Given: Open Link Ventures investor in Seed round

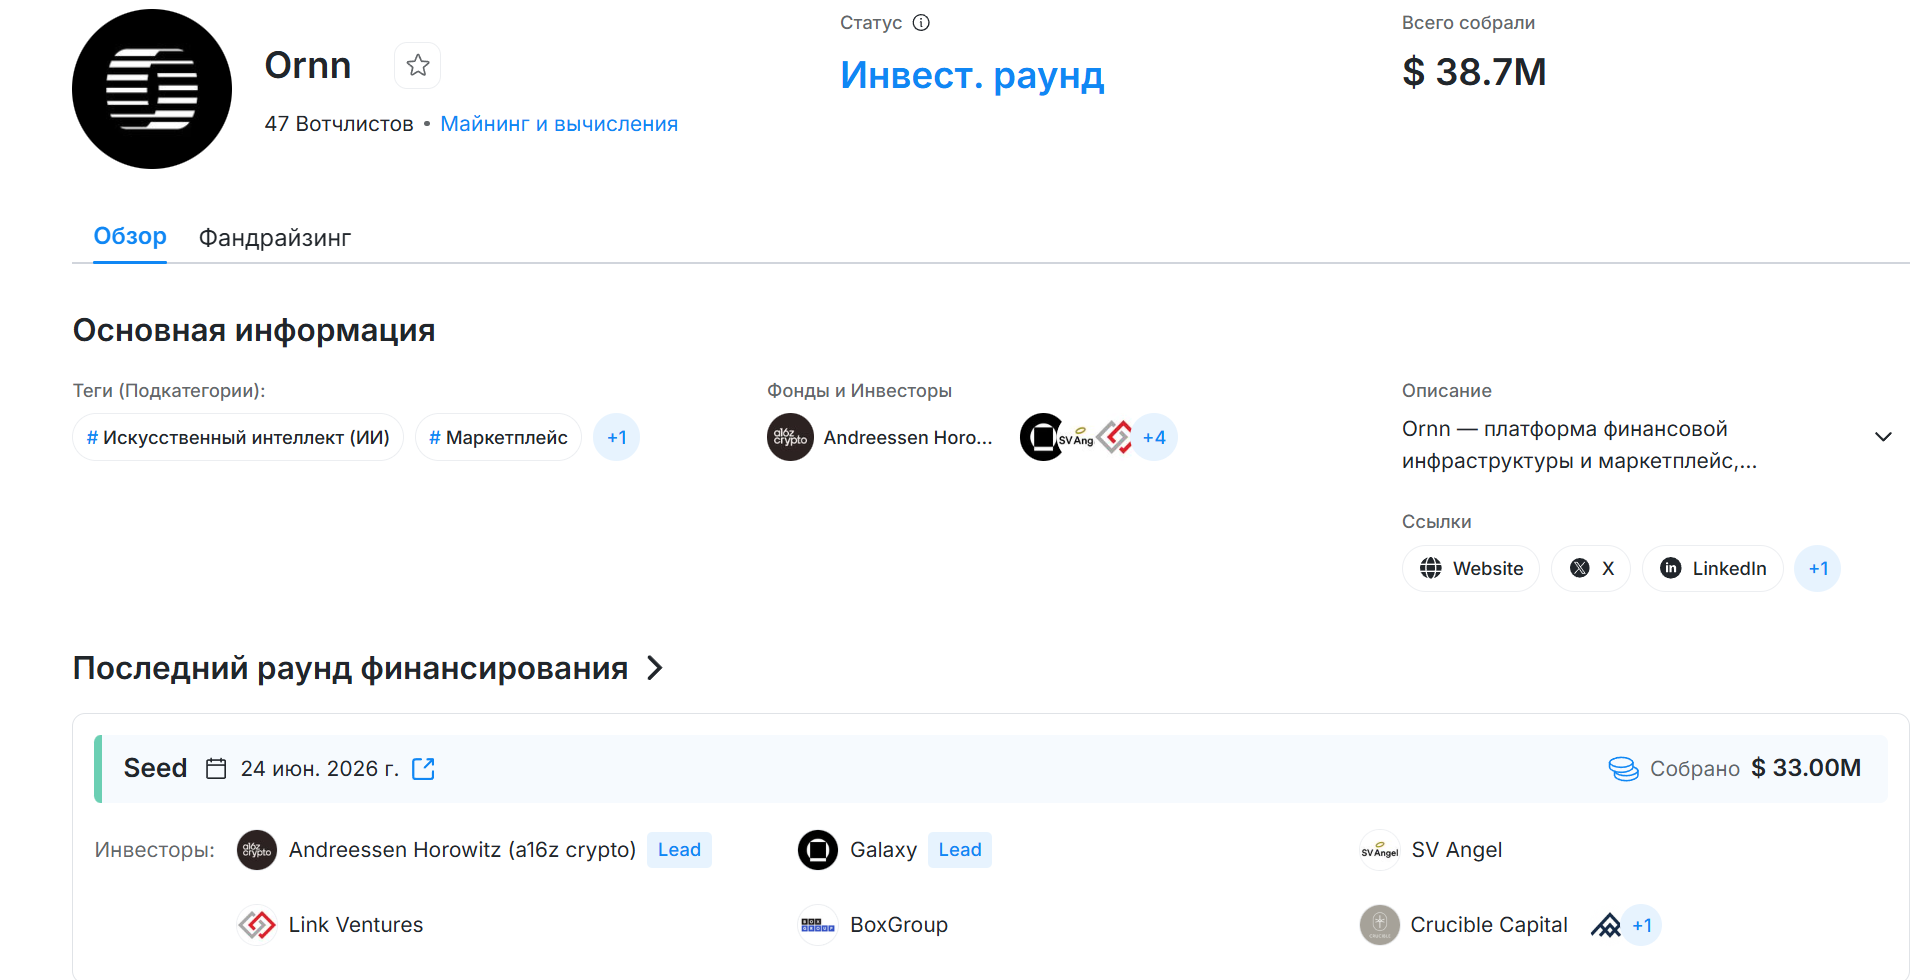Looking at the screenshot, I should 356,925.
